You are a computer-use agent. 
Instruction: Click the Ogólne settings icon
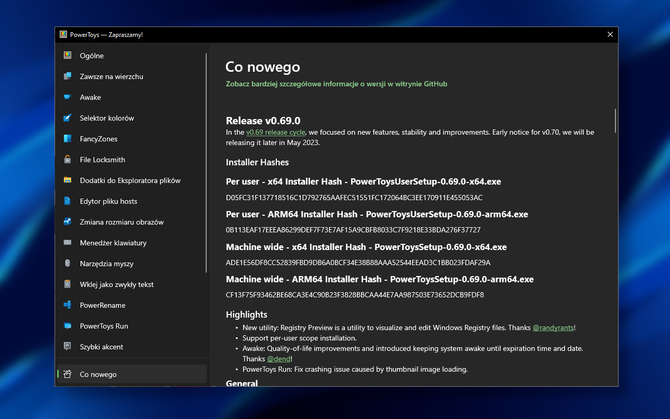pos(67,56)
